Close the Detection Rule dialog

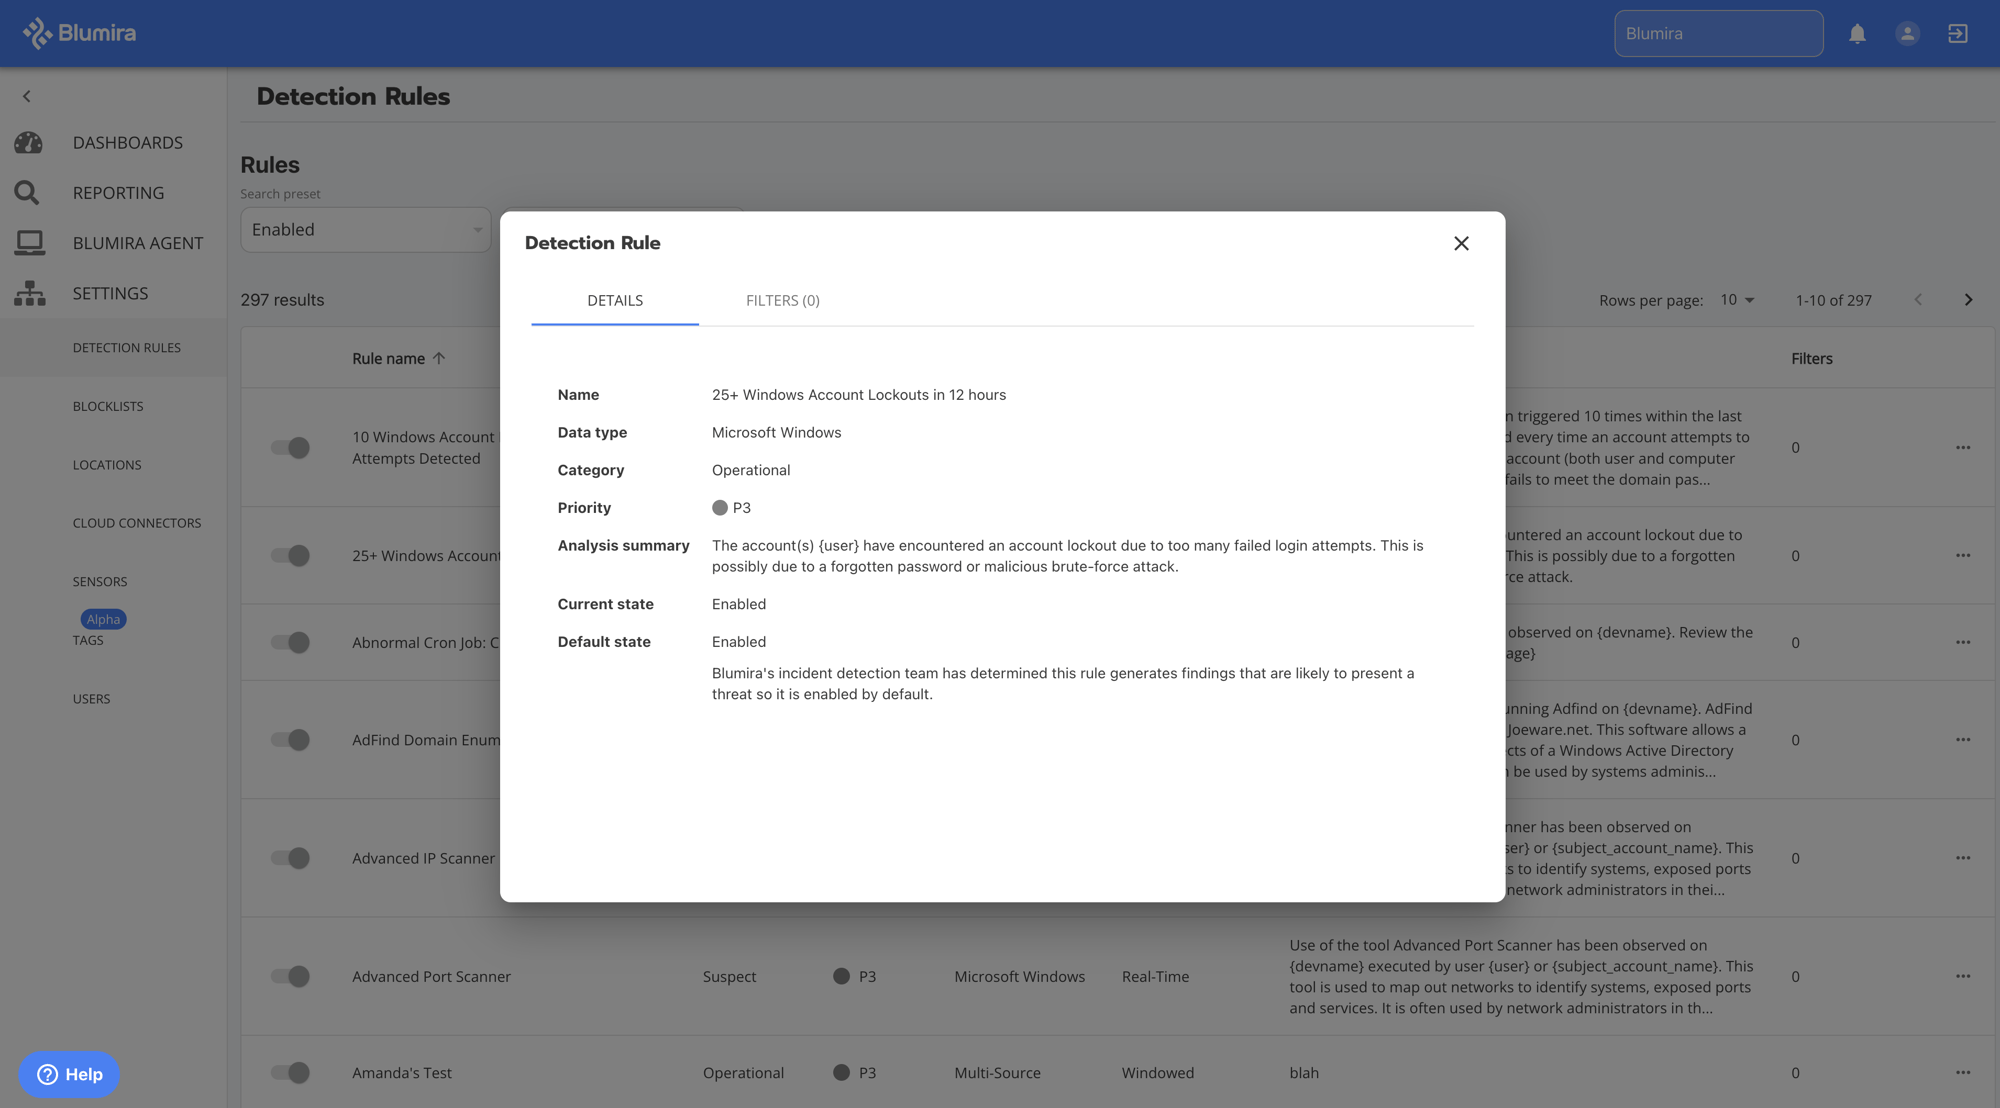(1461, 243)
